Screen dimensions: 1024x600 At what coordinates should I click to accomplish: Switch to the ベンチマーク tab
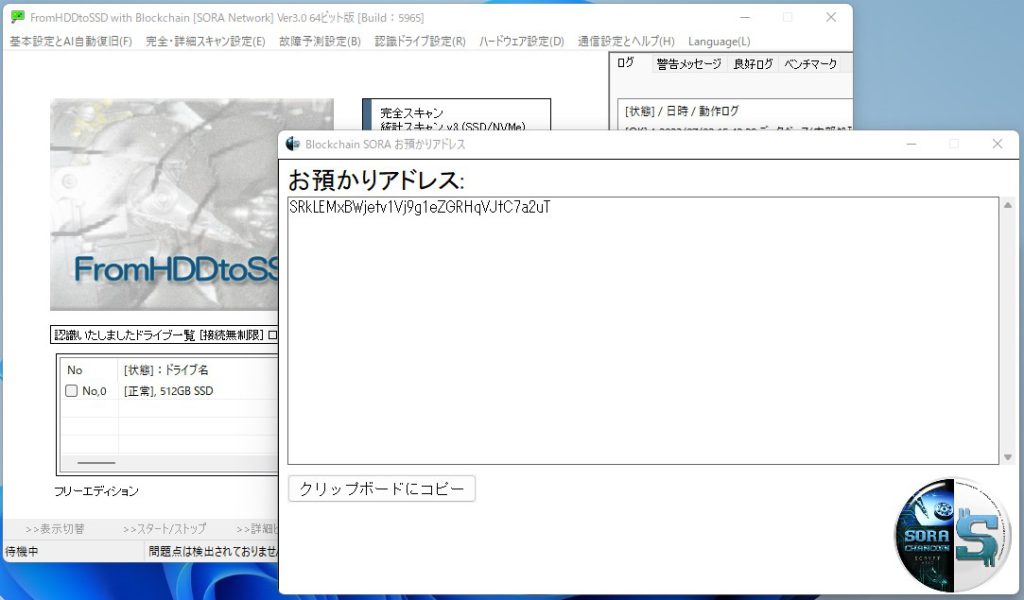tap(810, 63)
